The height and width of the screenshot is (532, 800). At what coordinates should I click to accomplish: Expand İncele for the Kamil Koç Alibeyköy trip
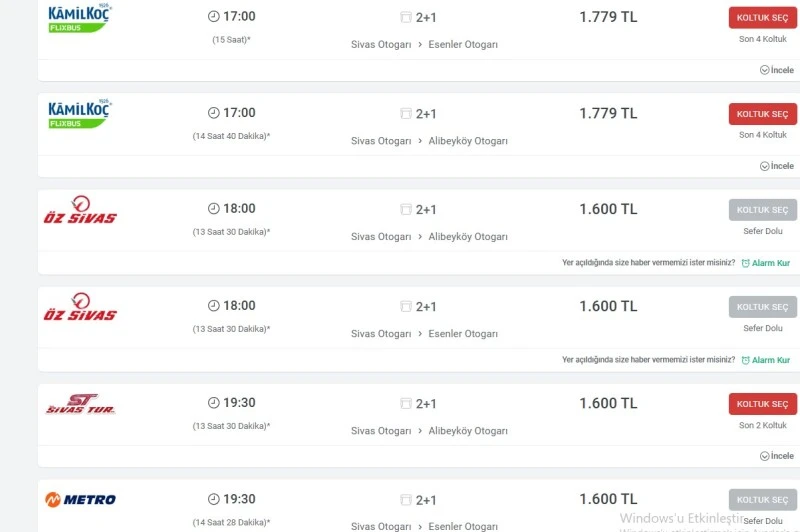[x=777, y=166]
